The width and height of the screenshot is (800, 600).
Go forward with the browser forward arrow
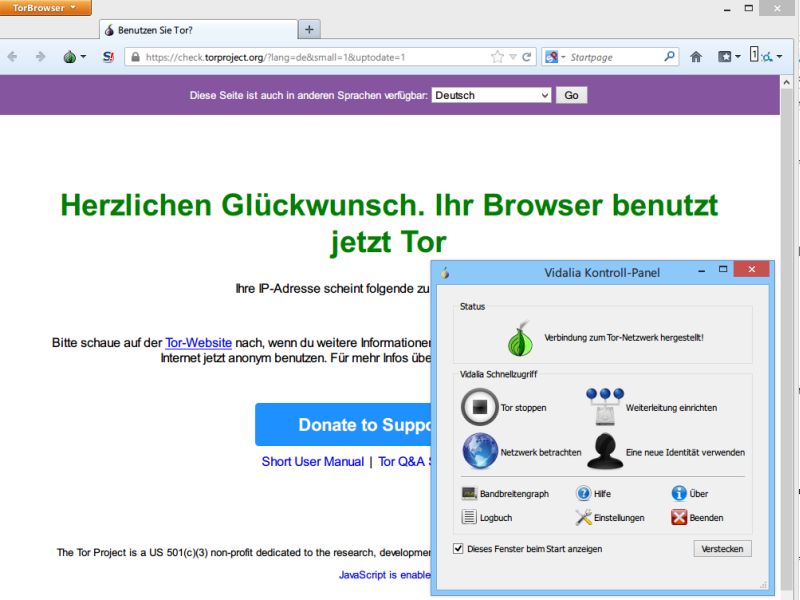click(40, 57)
